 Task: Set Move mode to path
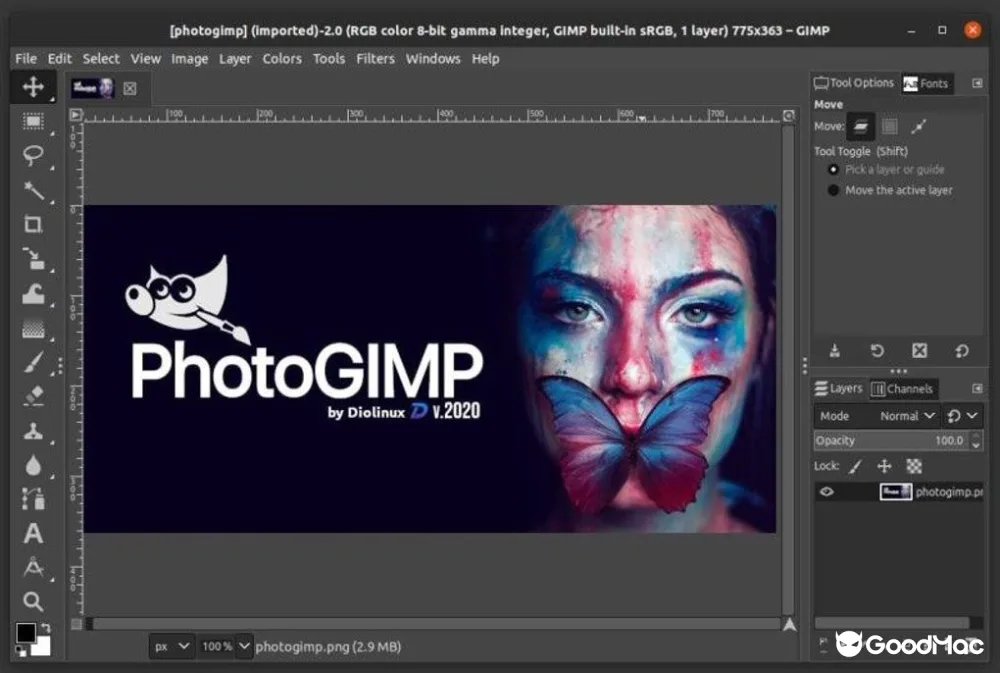(x=918, y=126)
